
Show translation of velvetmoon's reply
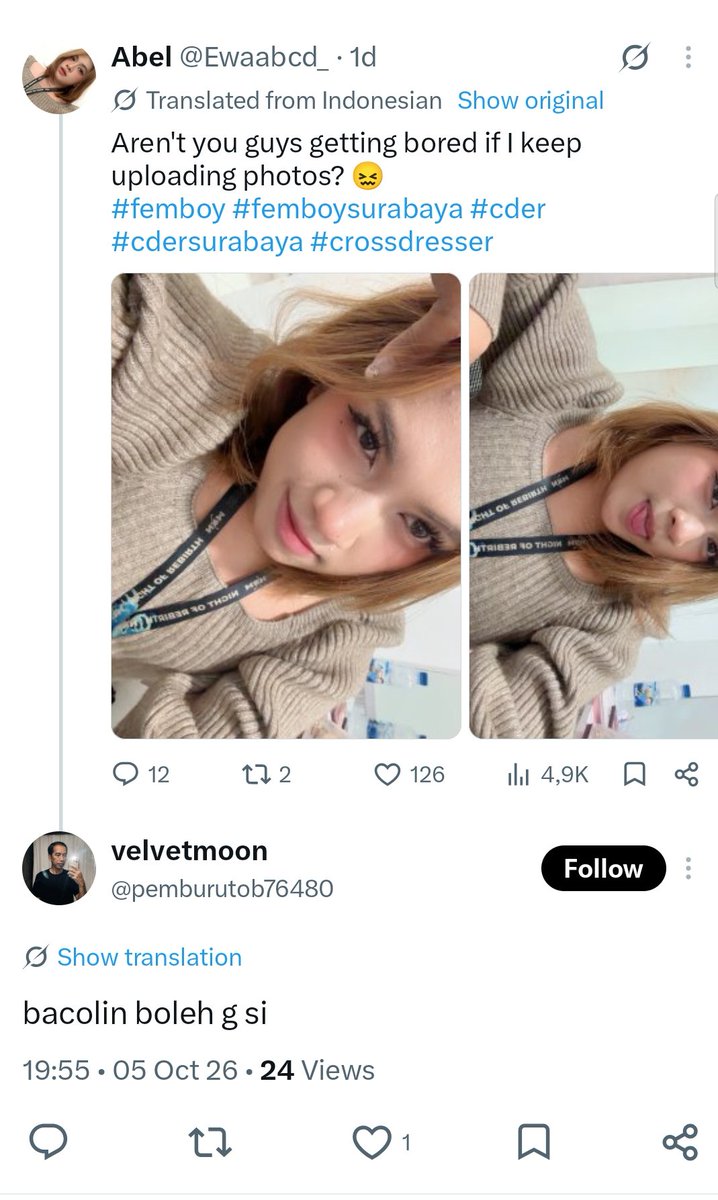point(149,957)
